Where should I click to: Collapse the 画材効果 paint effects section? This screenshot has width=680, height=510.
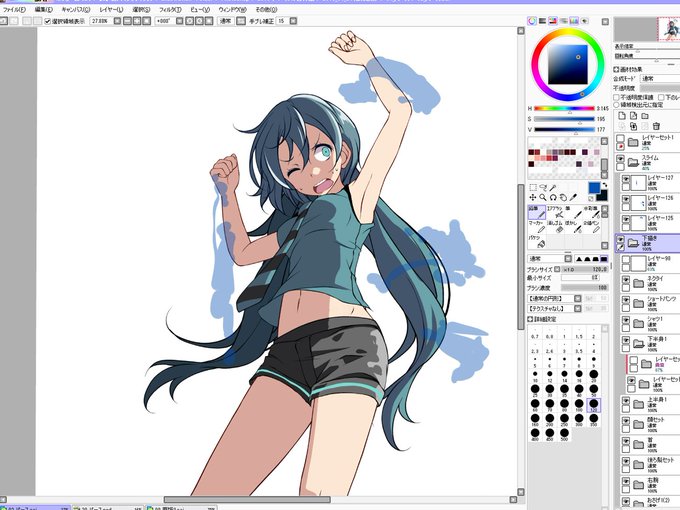(616, 69)
